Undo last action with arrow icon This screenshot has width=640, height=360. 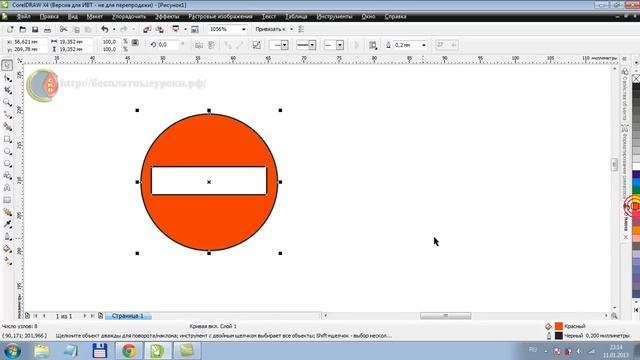pyautogui.click(x=105, y=29)
